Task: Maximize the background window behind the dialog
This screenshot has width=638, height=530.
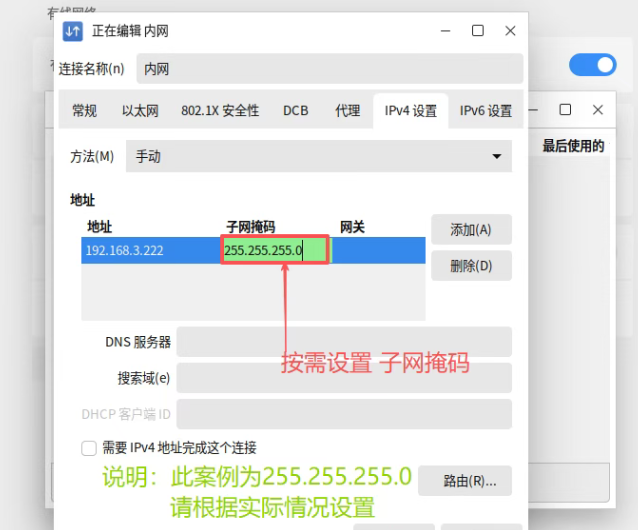Action: (x=565, y=109)
